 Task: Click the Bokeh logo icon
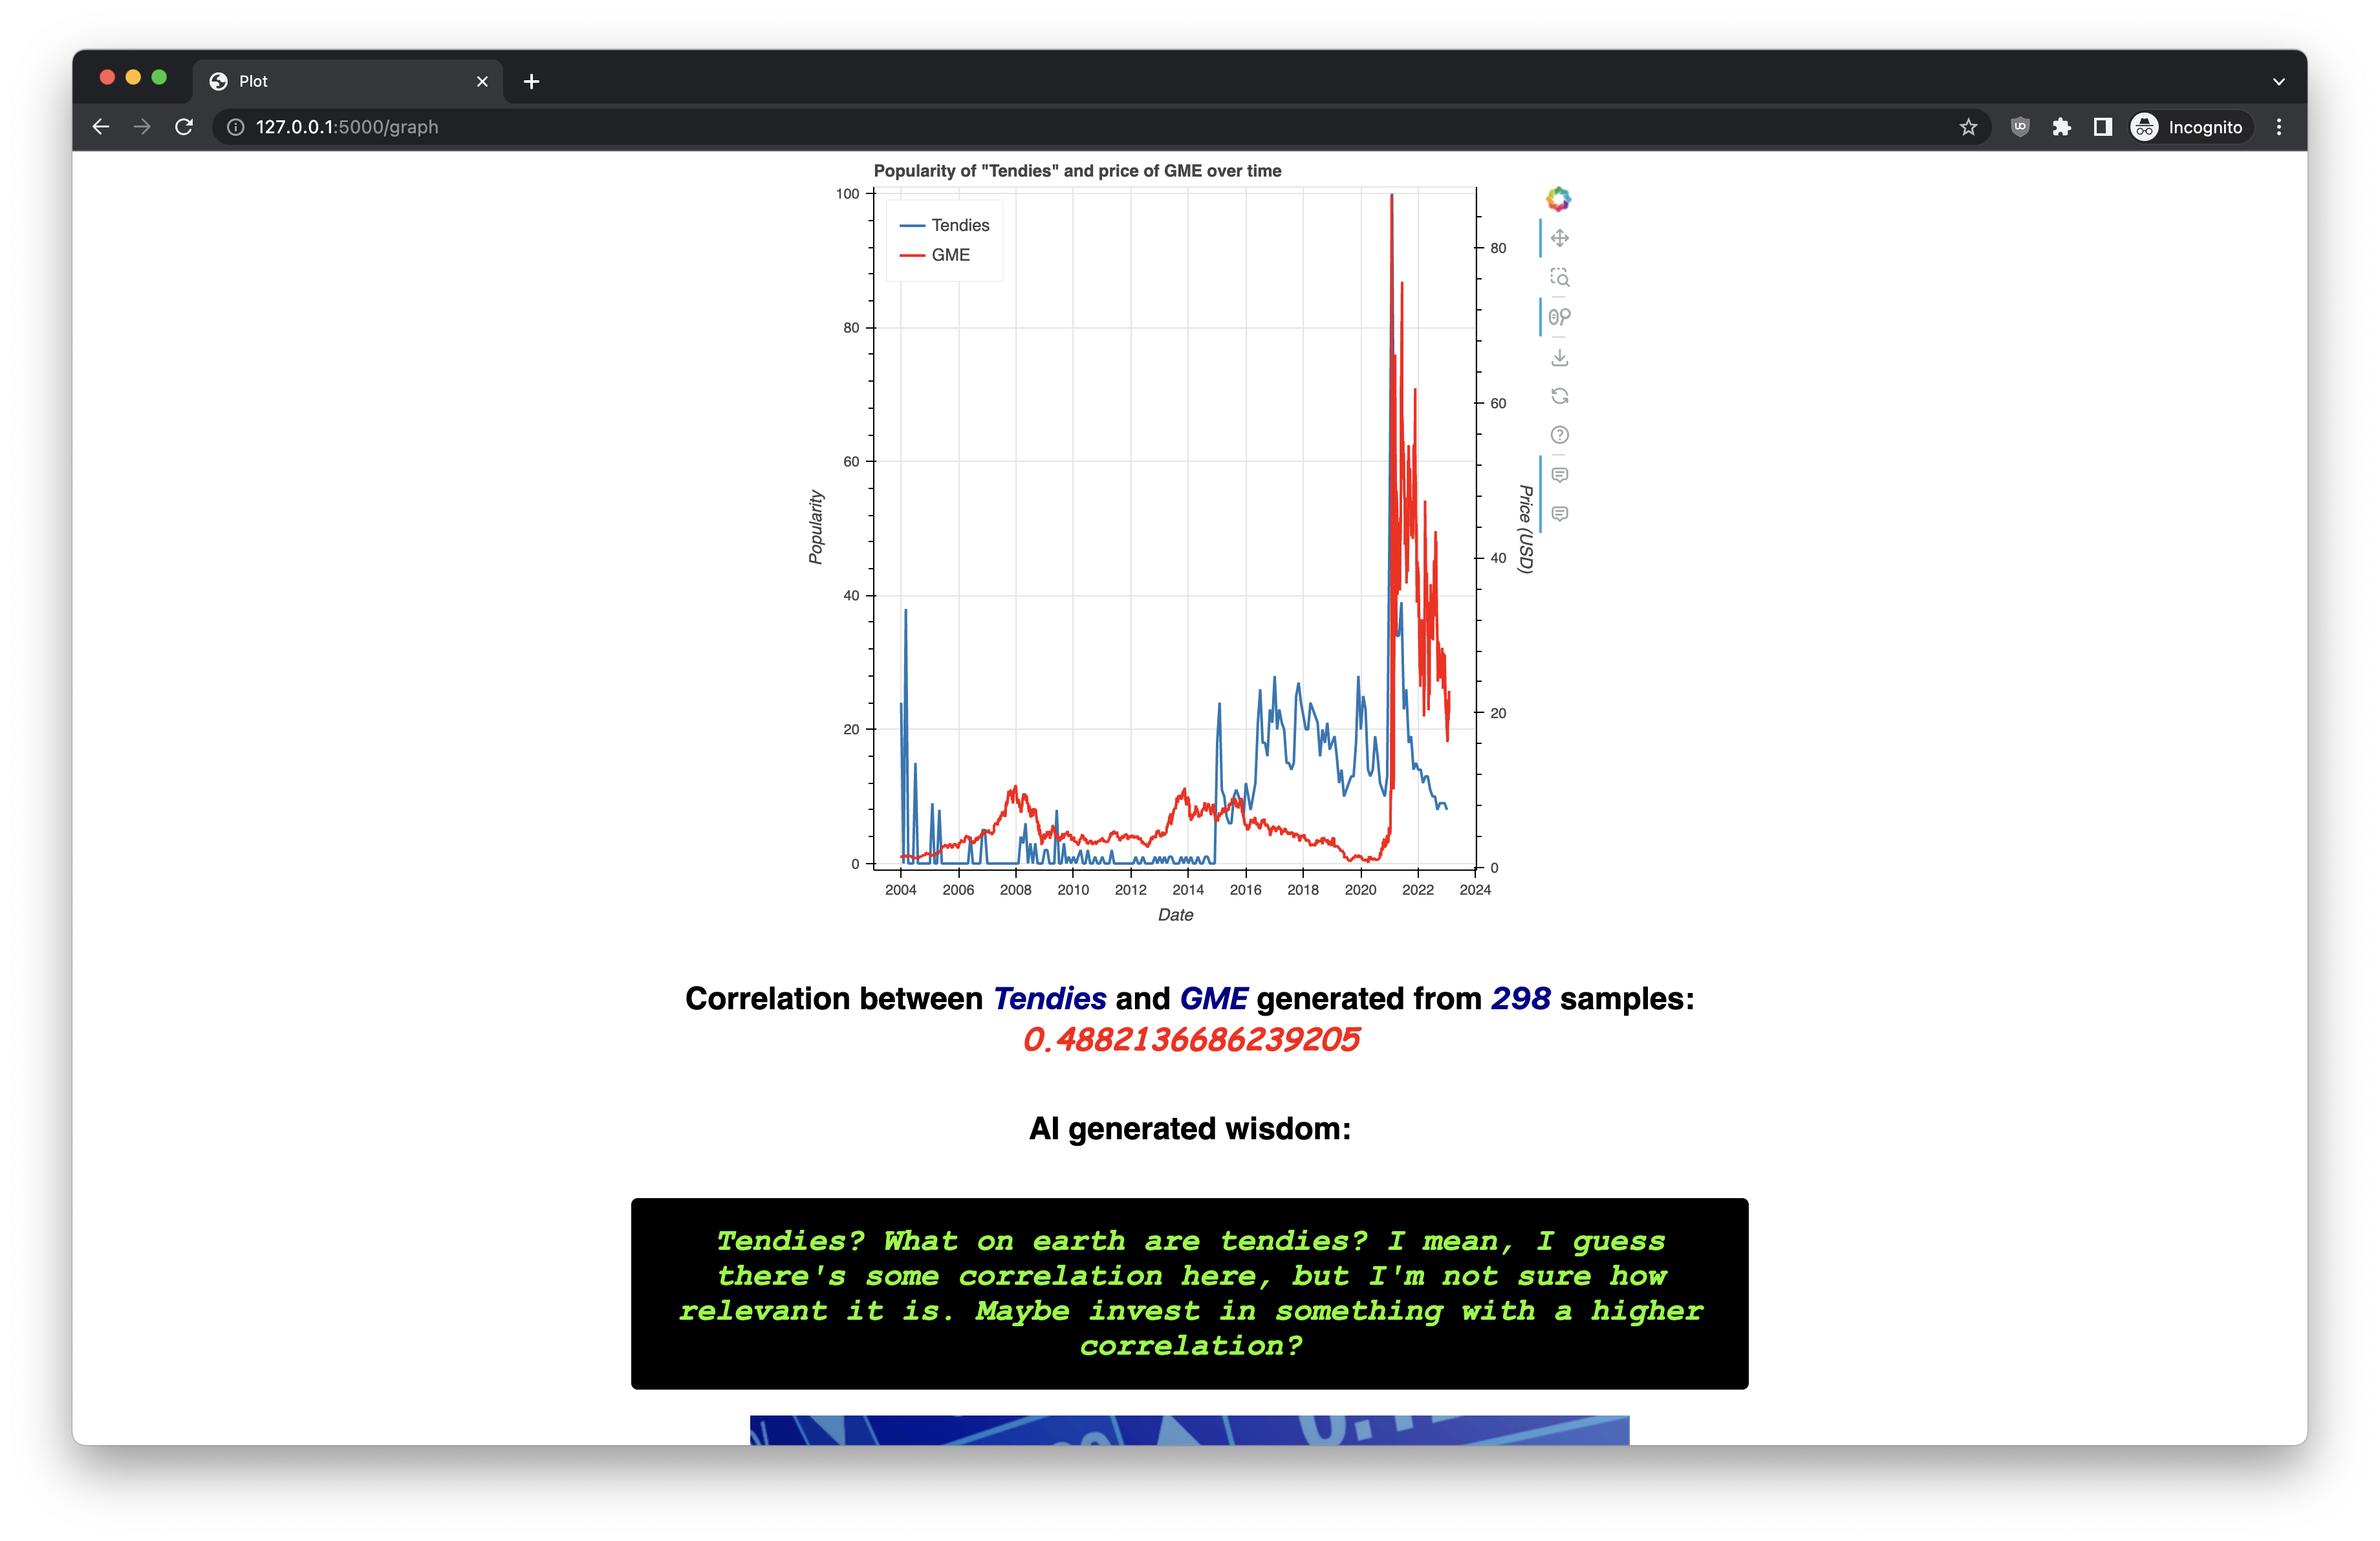1558,199
